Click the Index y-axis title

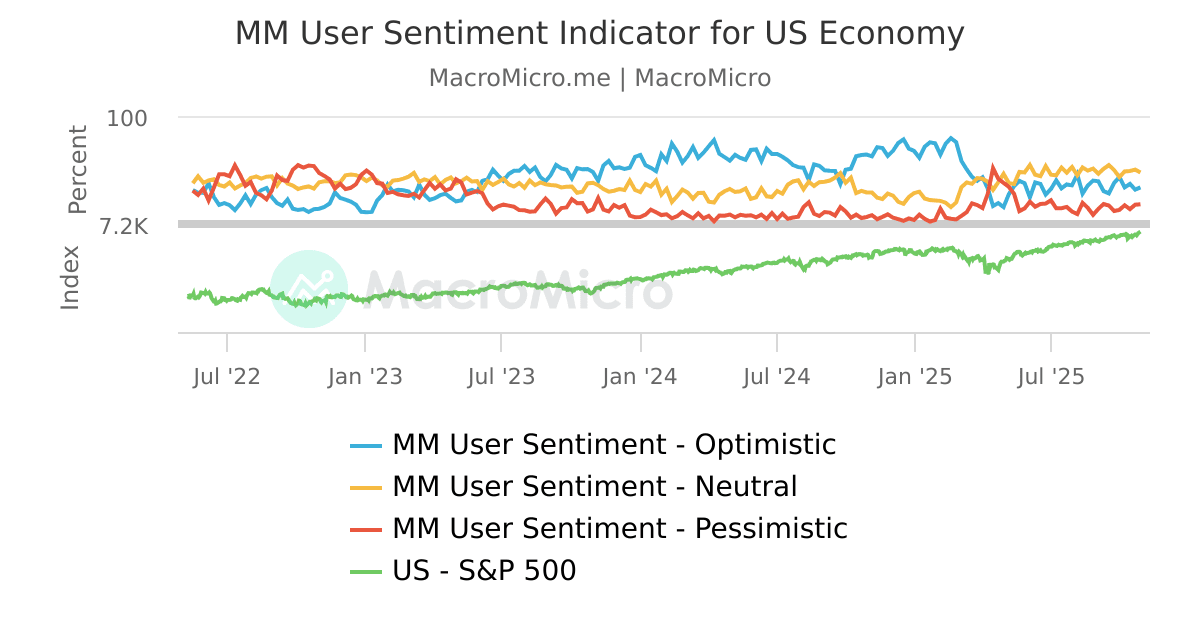click(70, 277)
